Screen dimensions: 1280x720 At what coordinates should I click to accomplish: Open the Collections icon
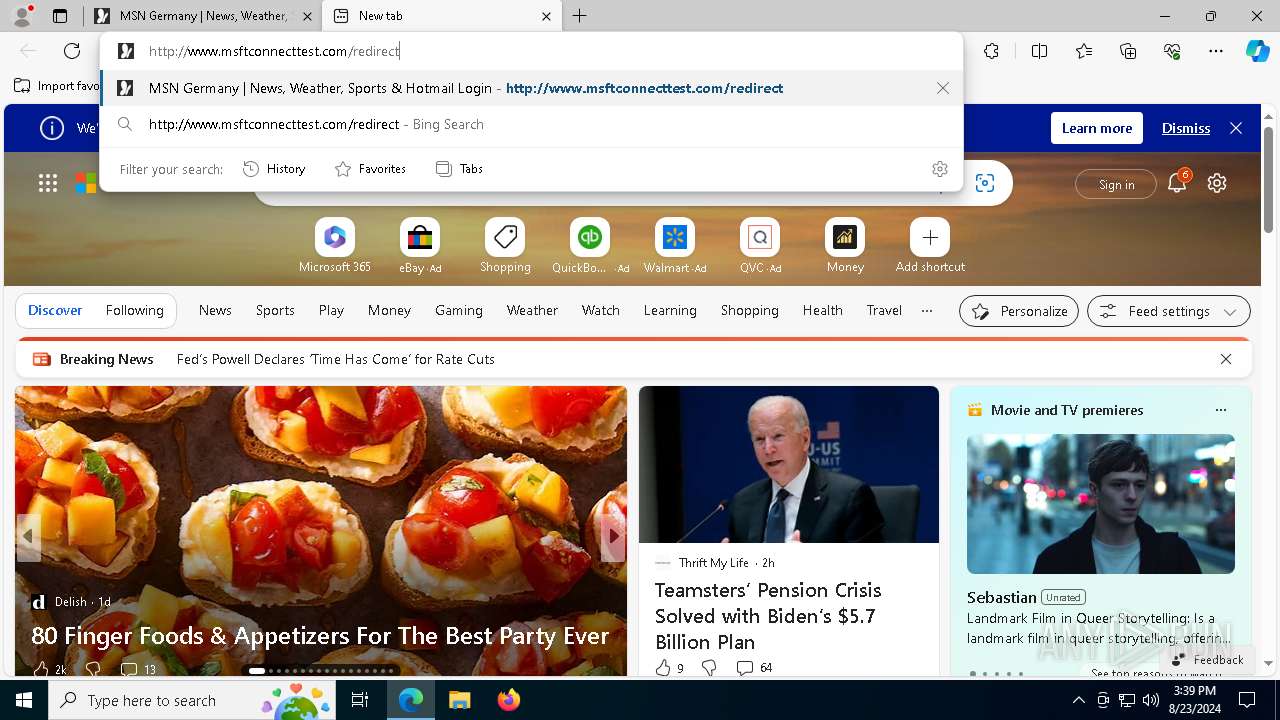click(x=1128, y=51)
